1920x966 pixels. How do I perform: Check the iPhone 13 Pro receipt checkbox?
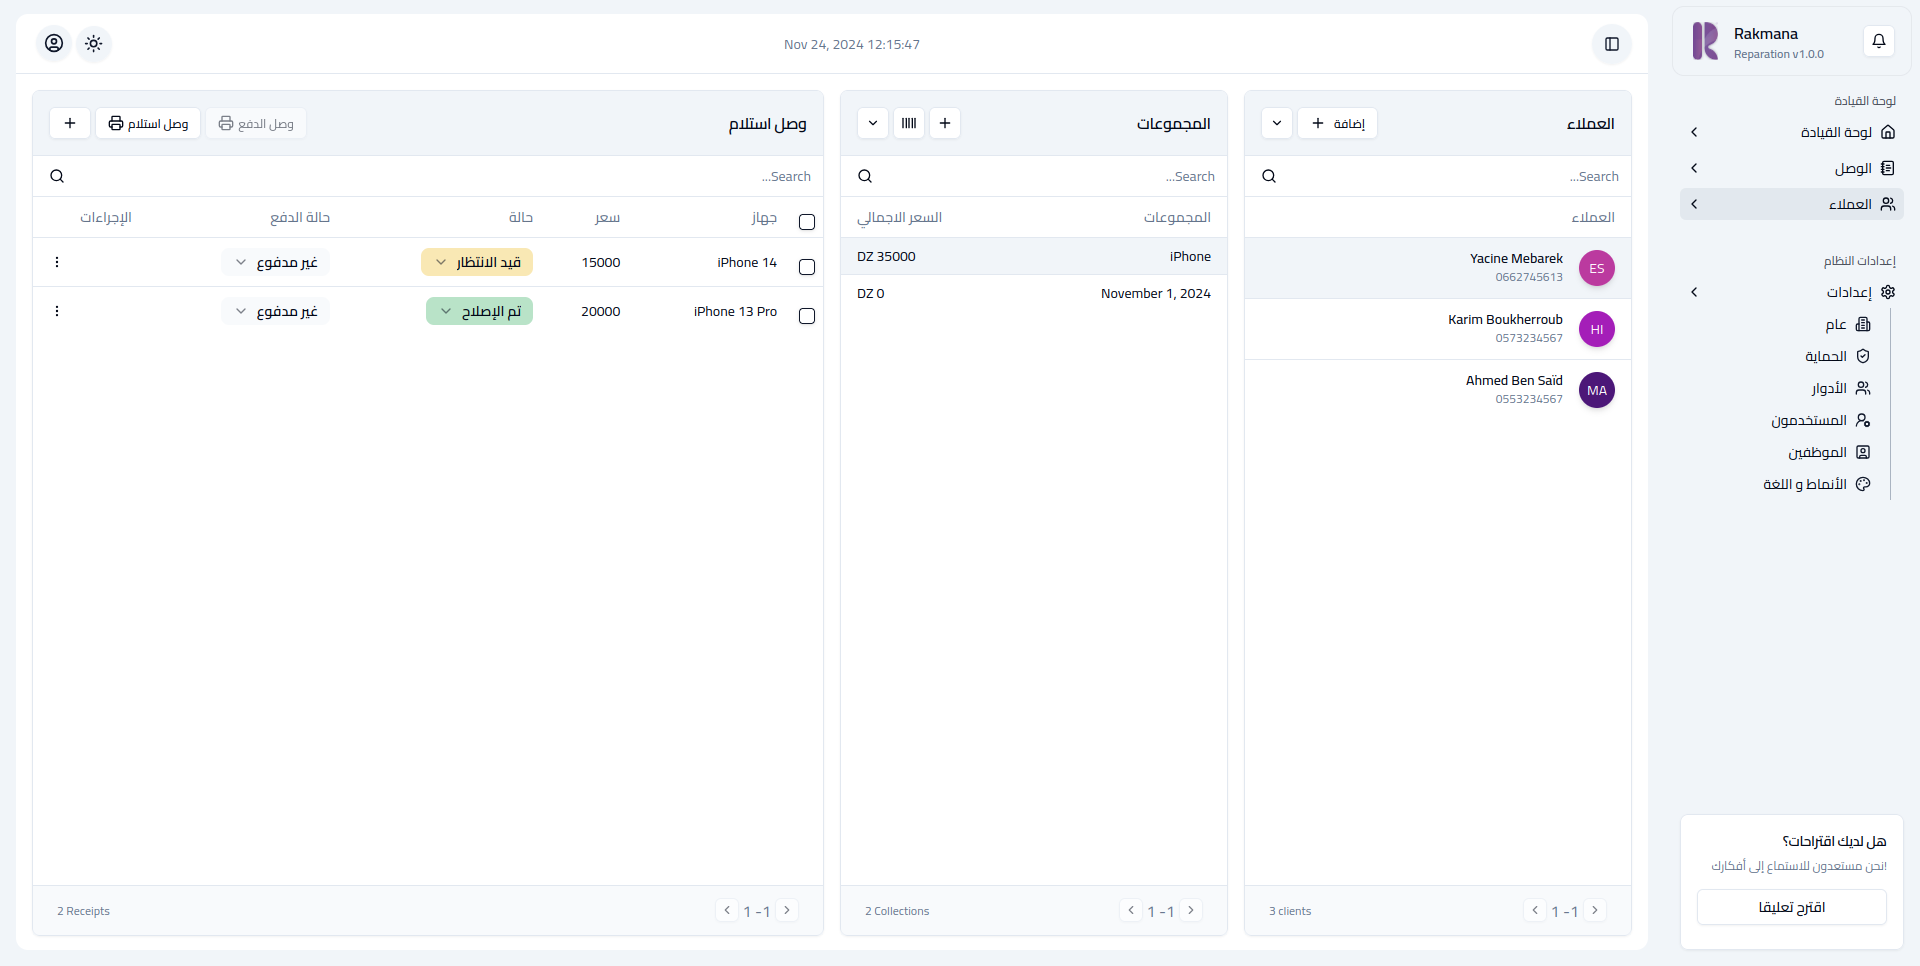tap(807, 316)
